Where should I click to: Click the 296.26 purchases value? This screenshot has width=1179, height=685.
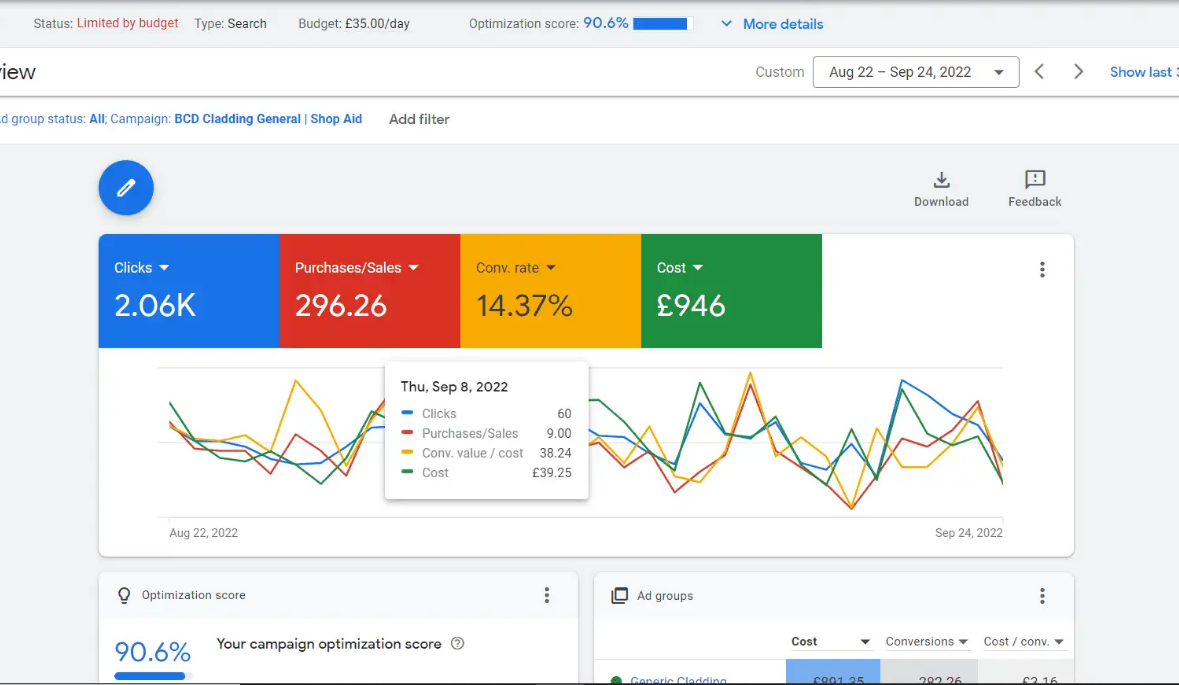pos(341,306)
